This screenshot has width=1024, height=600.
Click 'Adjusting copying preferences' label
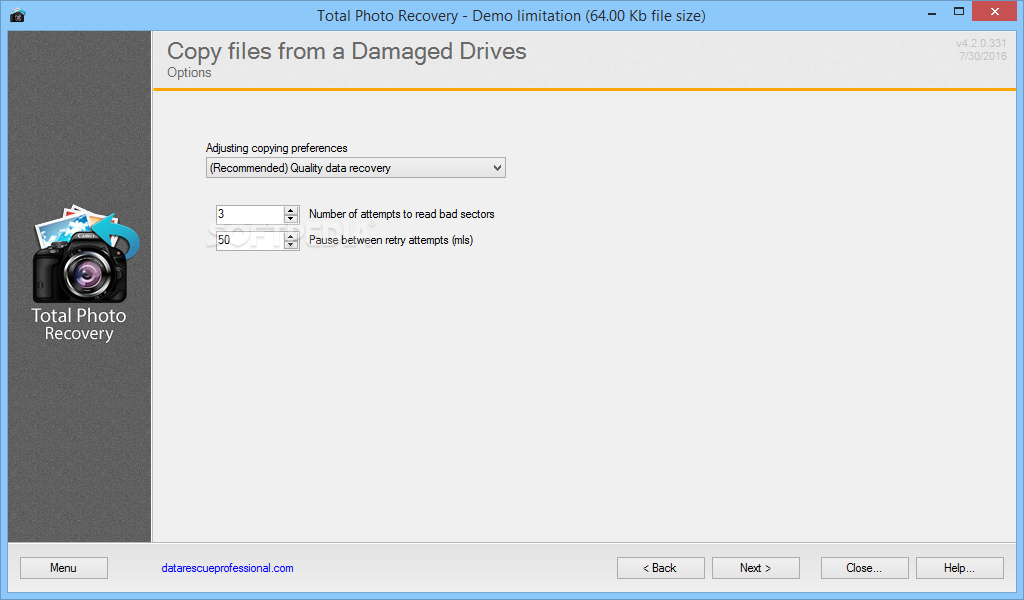(277, 148)
